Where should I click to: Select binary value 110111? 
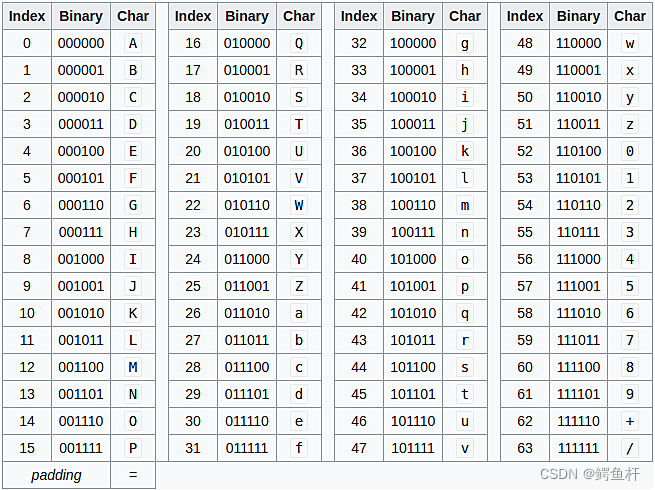579,232
